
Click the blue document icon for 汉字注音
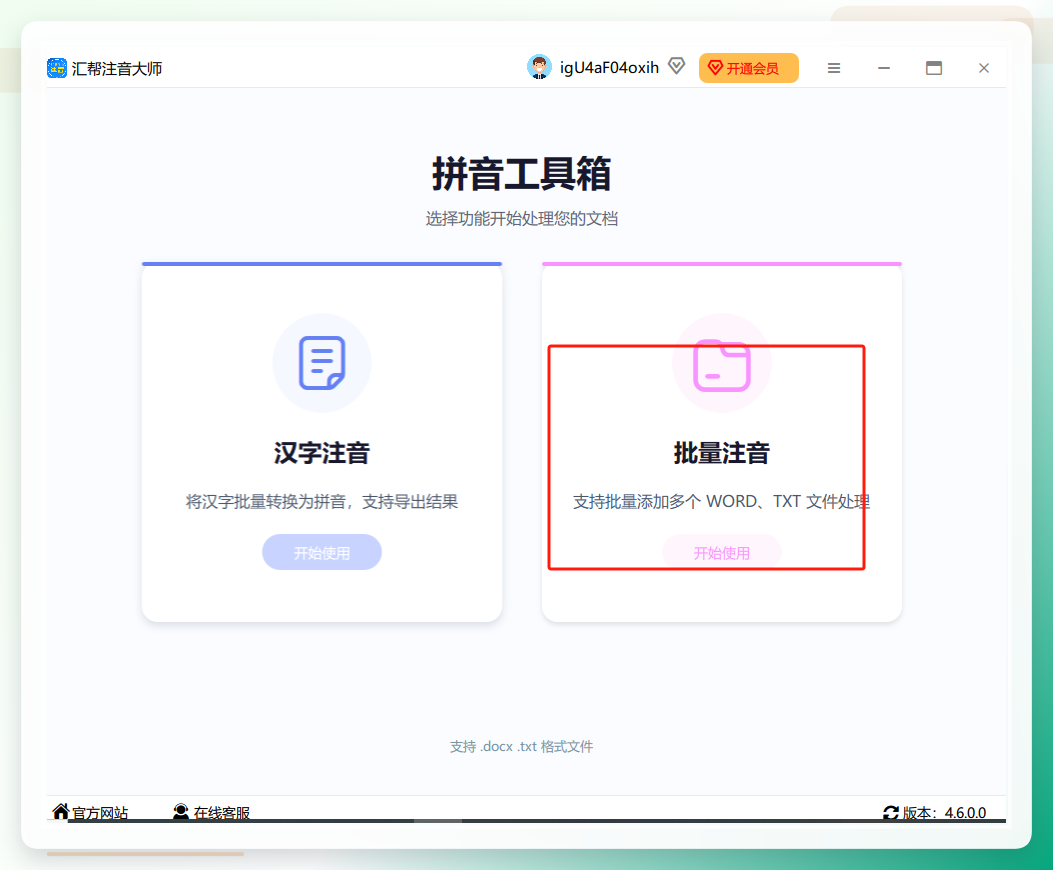pos(322,363)
